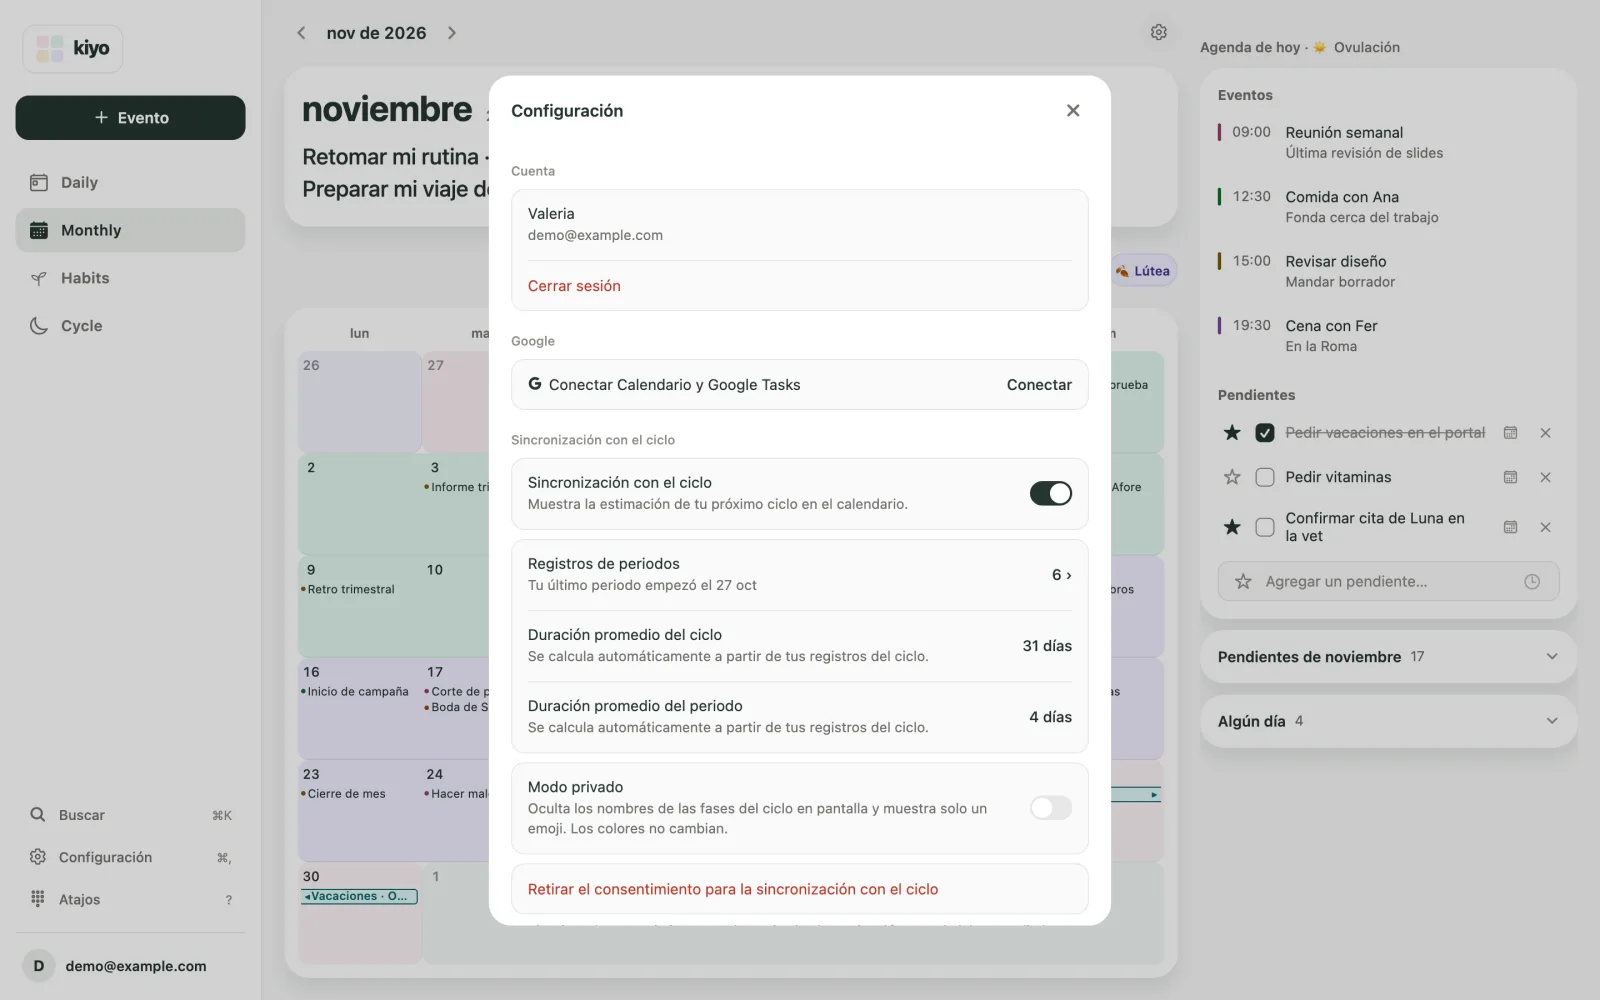Viewport: 1600px width, 1000px height.
Task: Click calendar icon for Pedir vacaciones task
Action: tap(1510, 433)
